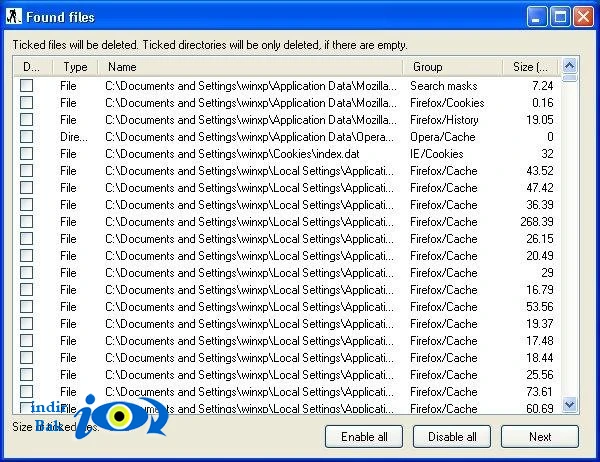Tick the checkbox for the Search masks file
600x462 pixels.
click(x=26, y=85)
